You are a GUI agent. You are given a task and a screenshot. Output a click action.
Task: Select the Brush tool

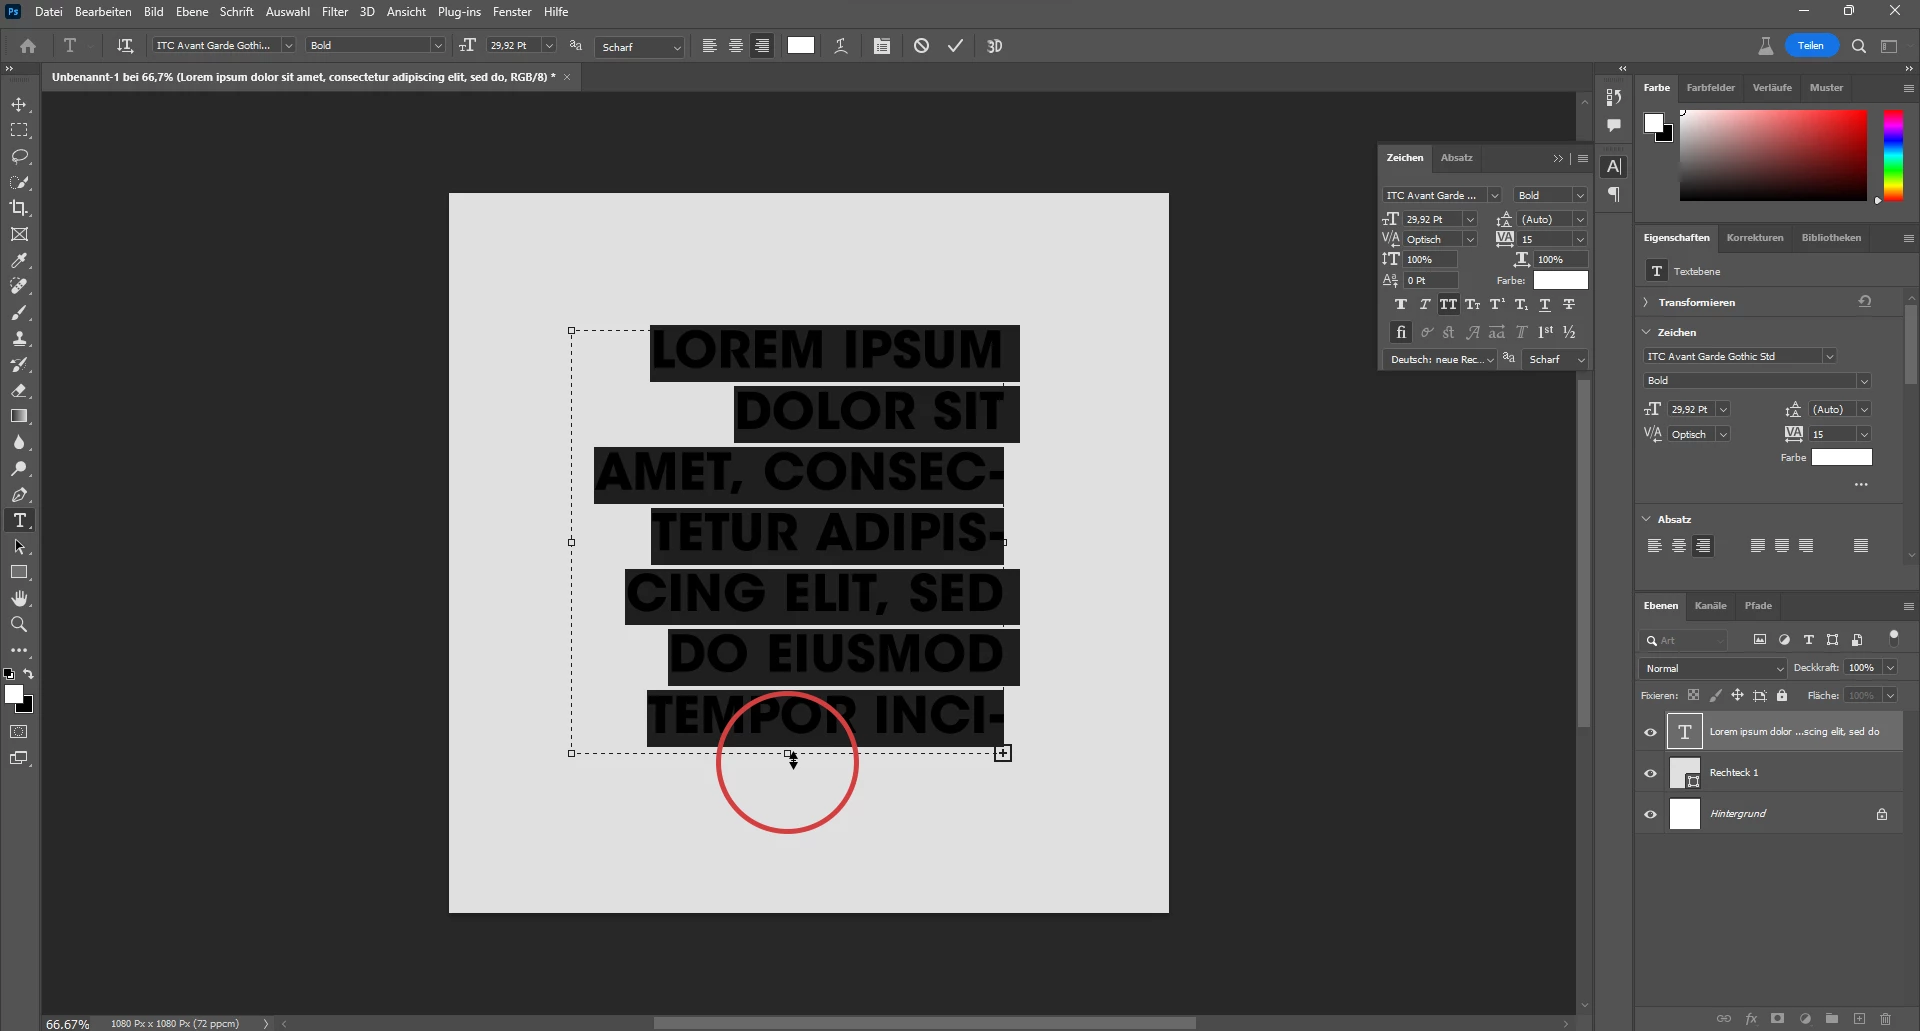19,313
